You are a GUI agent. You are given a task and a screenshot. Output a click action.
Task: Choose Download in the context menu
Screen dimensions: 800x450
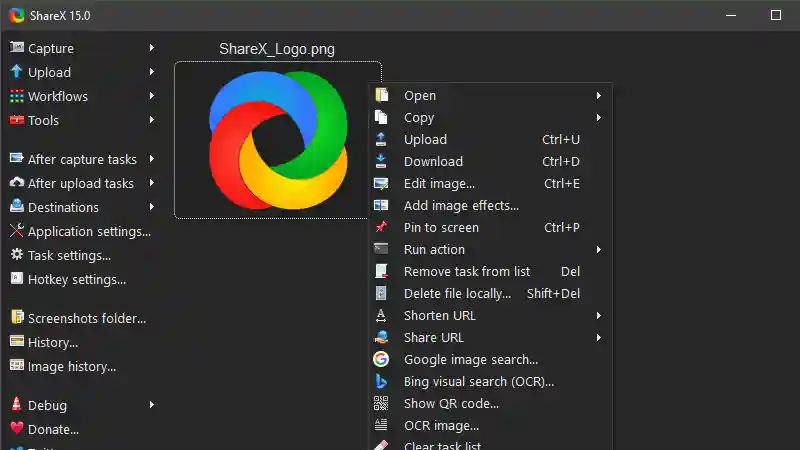tap(490, 161)
